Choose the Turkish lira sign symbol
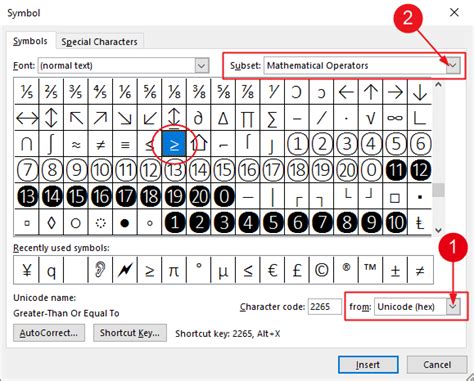This screenshot has height=381, width=474. 420,223
